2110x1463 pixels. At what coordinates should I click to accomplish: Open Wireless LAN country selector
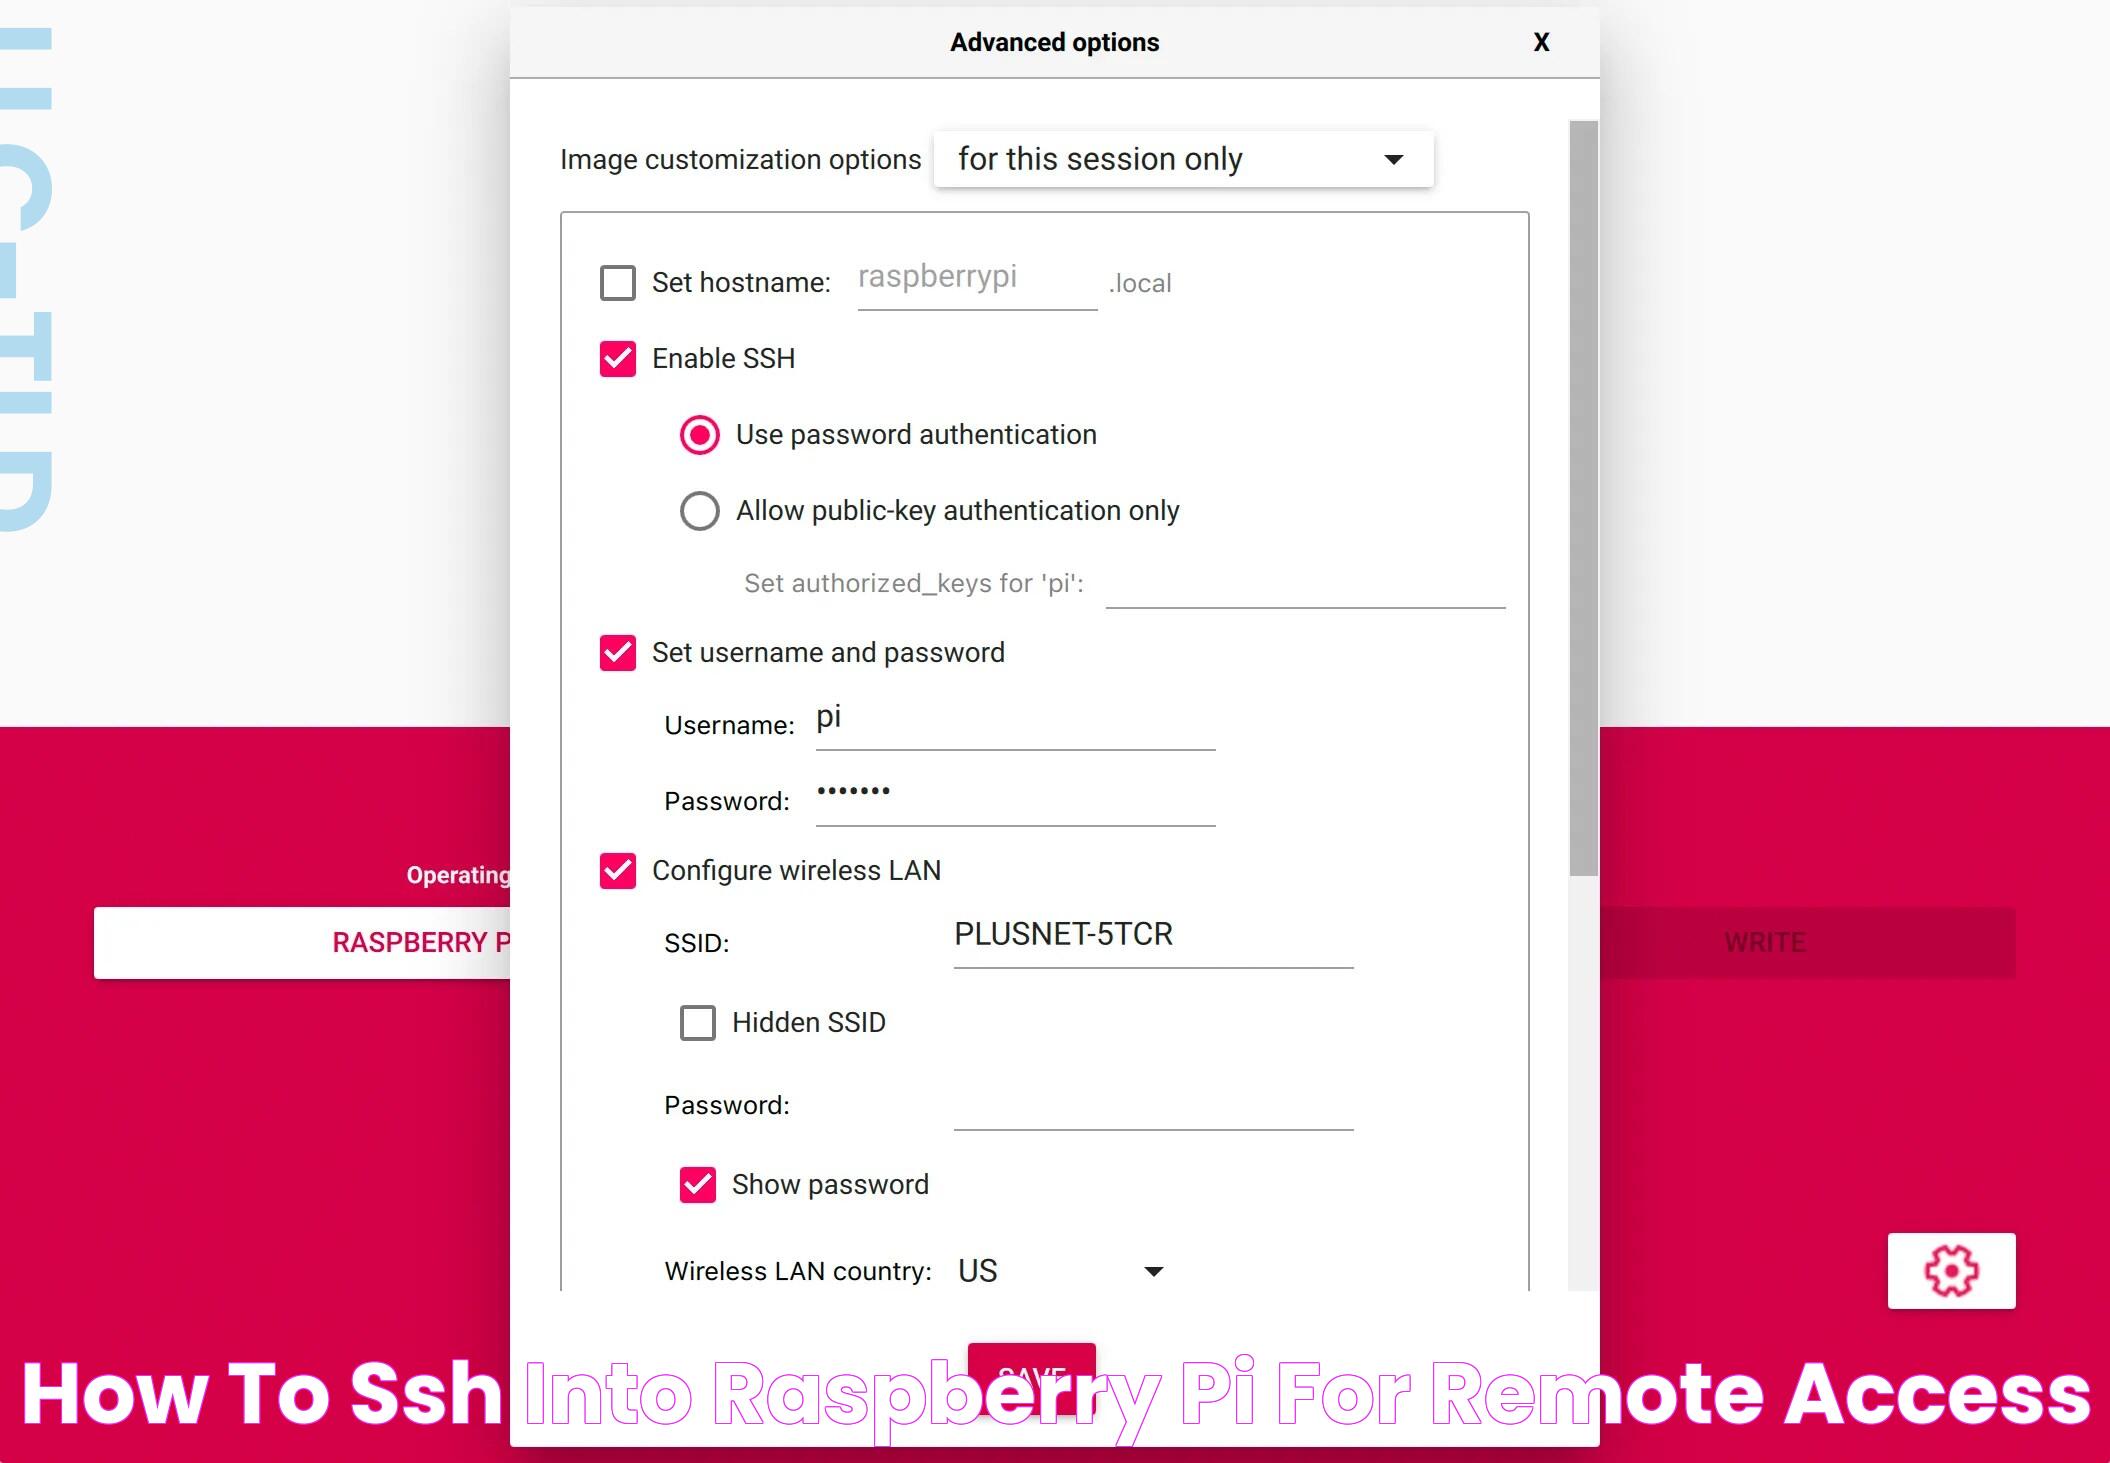(x=1063, y=1269)
